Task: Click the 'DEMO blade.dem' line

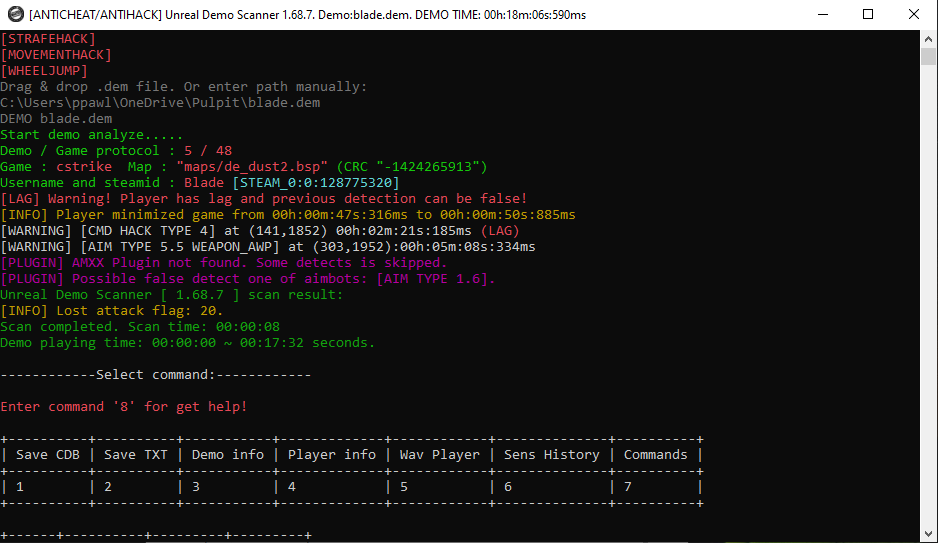Action: pos(56,119)
